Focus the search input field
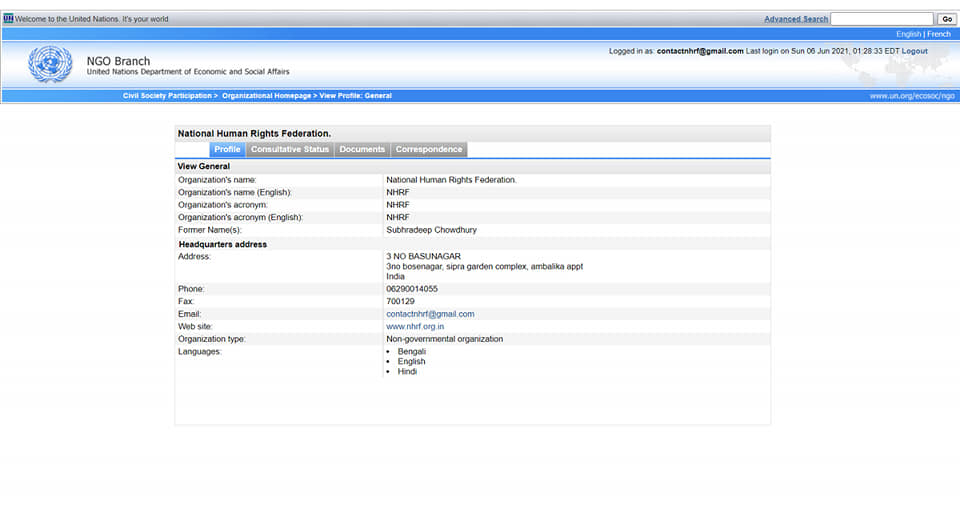Image resolution: width=960 pixels, height=526 pixels. [882, 19]
